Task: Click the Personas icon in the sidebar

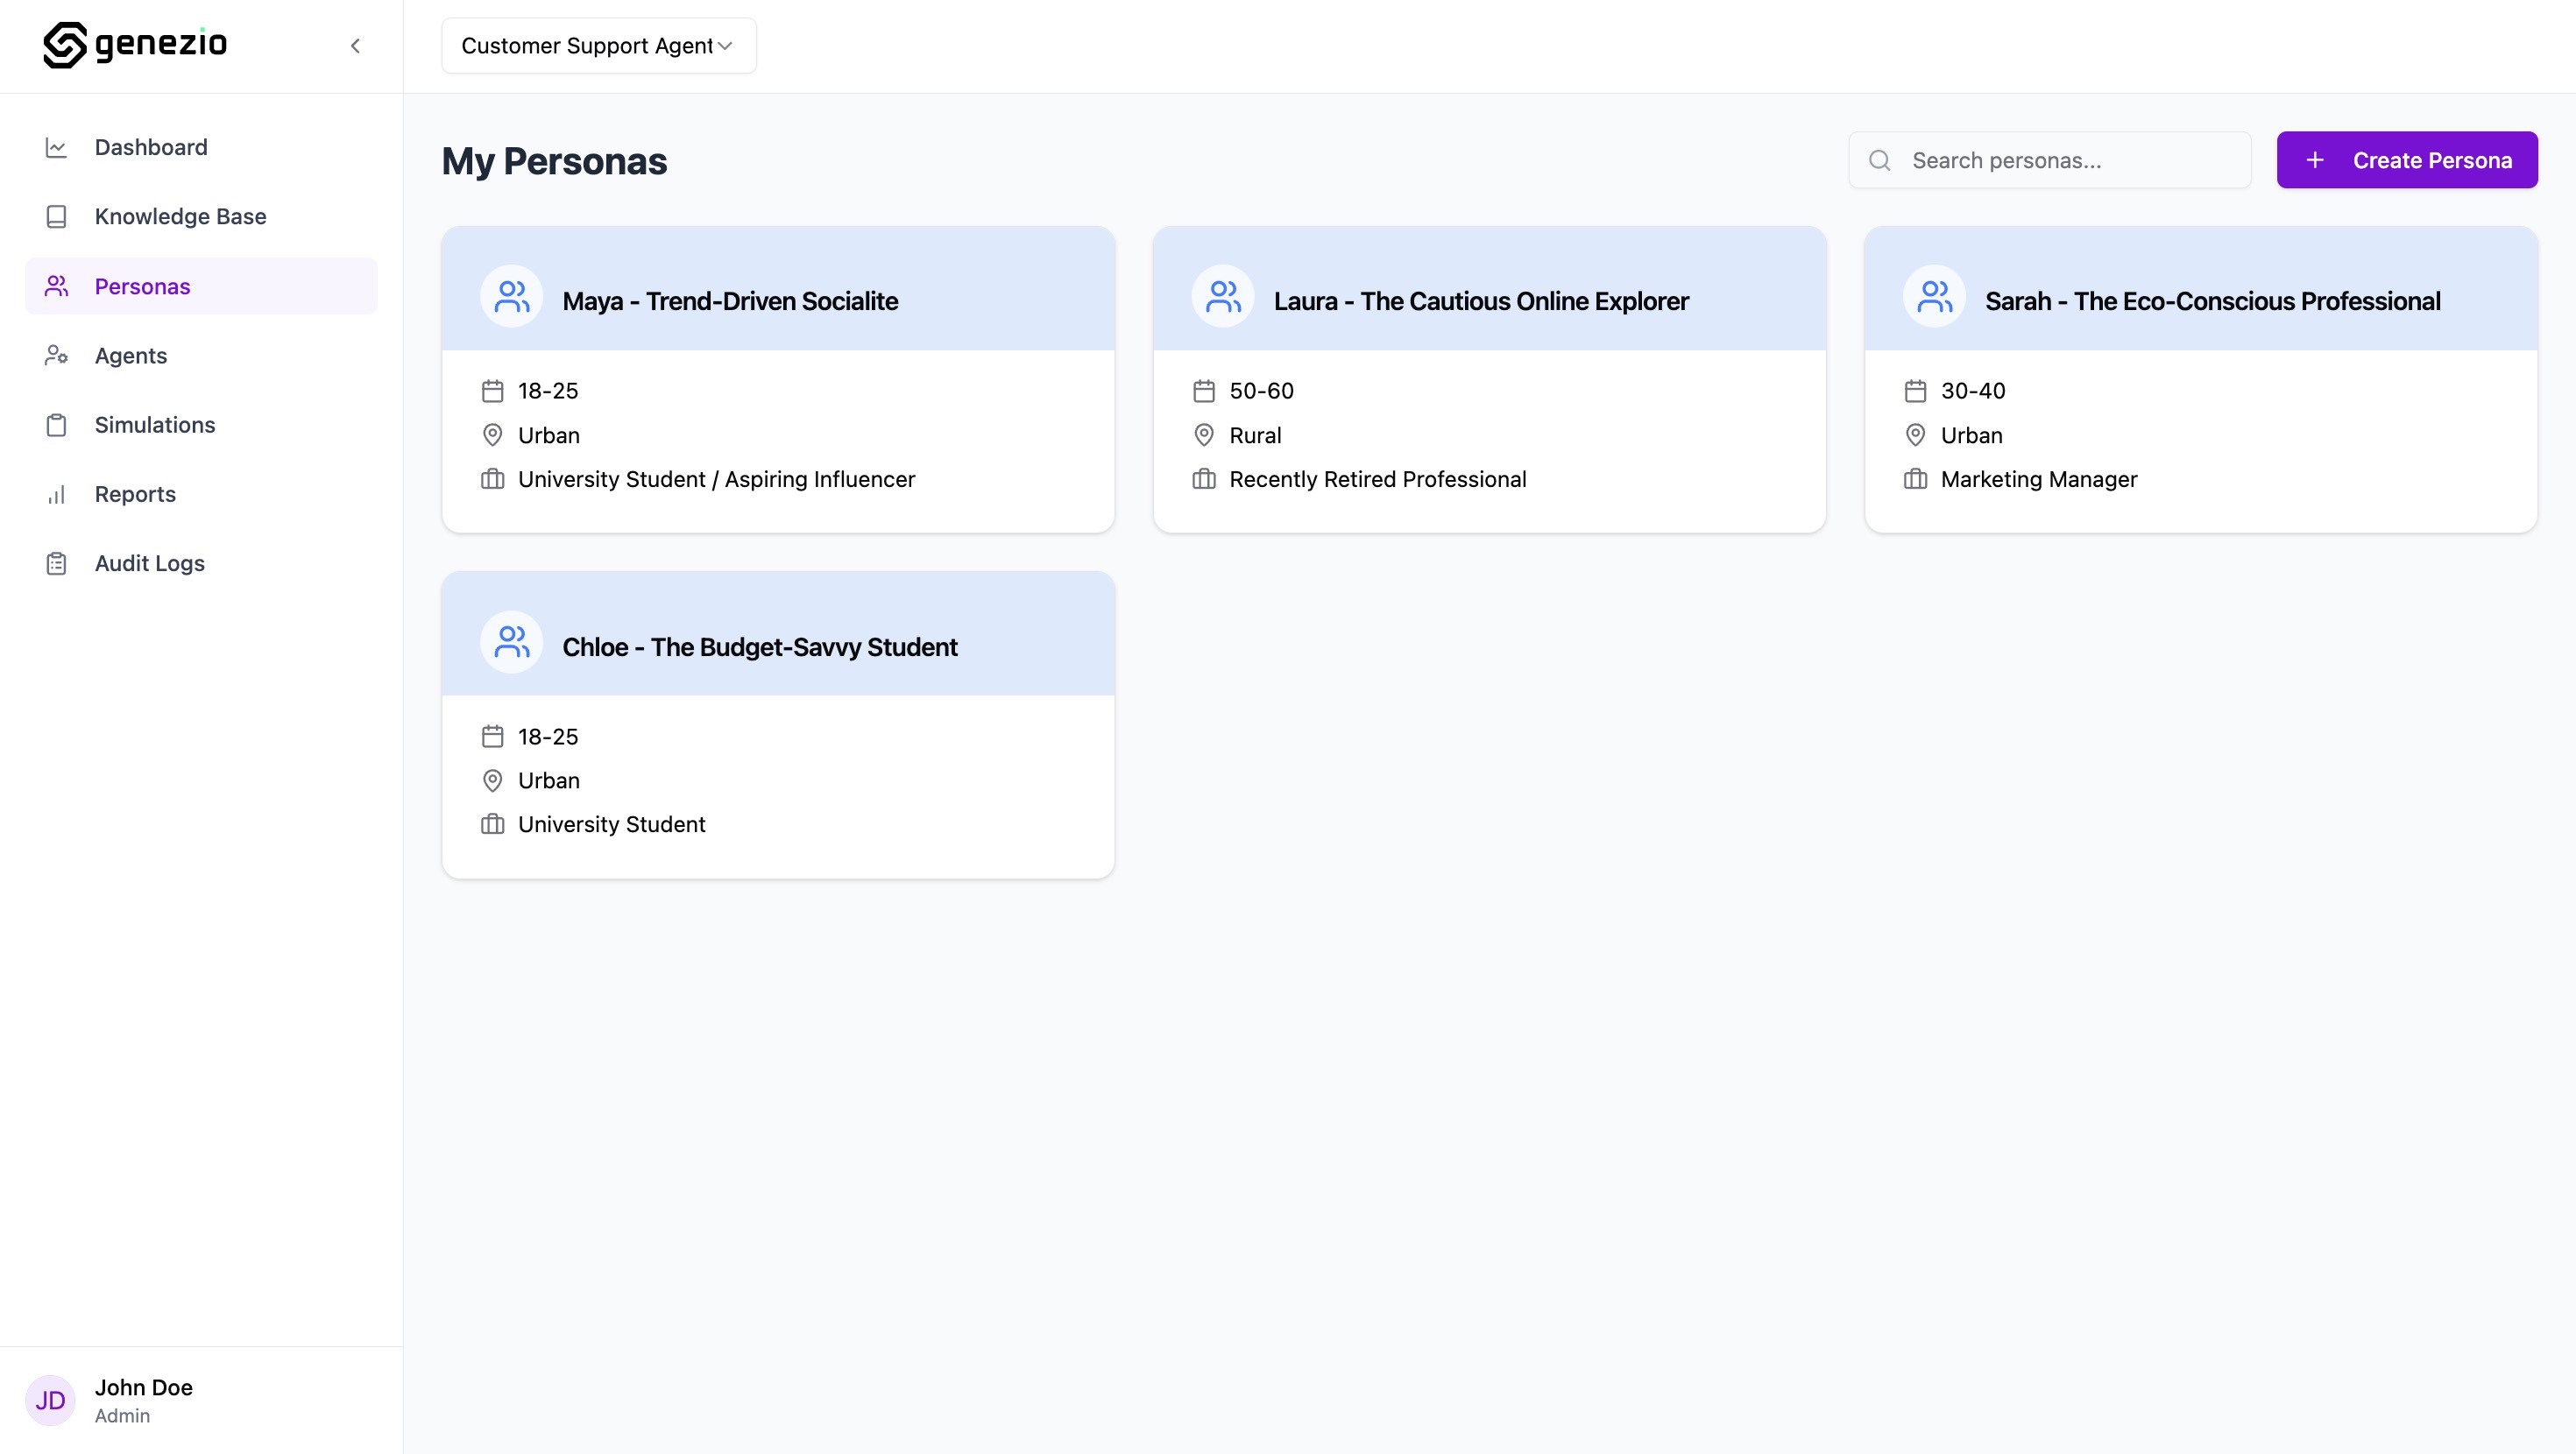Action: (x=56, y=286)
